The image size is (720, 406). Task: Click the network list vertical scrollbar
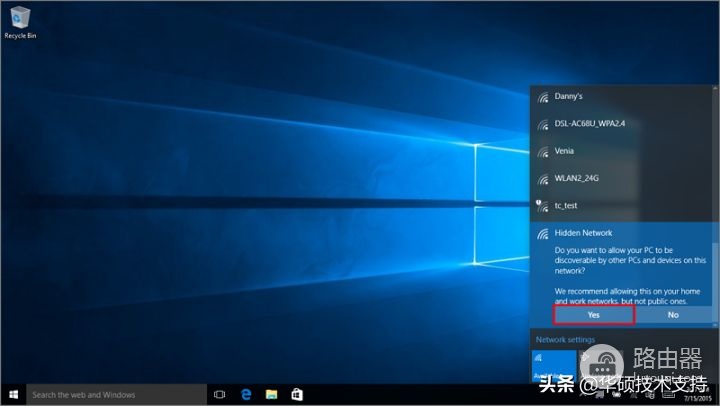click(x=715, y=206)
